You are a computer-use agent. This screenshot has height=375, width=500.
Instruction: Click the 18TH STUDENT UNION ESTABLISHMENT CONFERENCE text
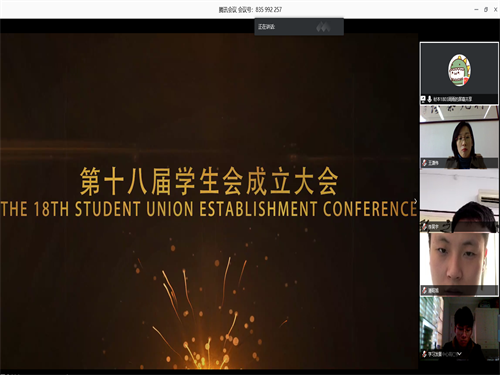[x=225, y=209]
